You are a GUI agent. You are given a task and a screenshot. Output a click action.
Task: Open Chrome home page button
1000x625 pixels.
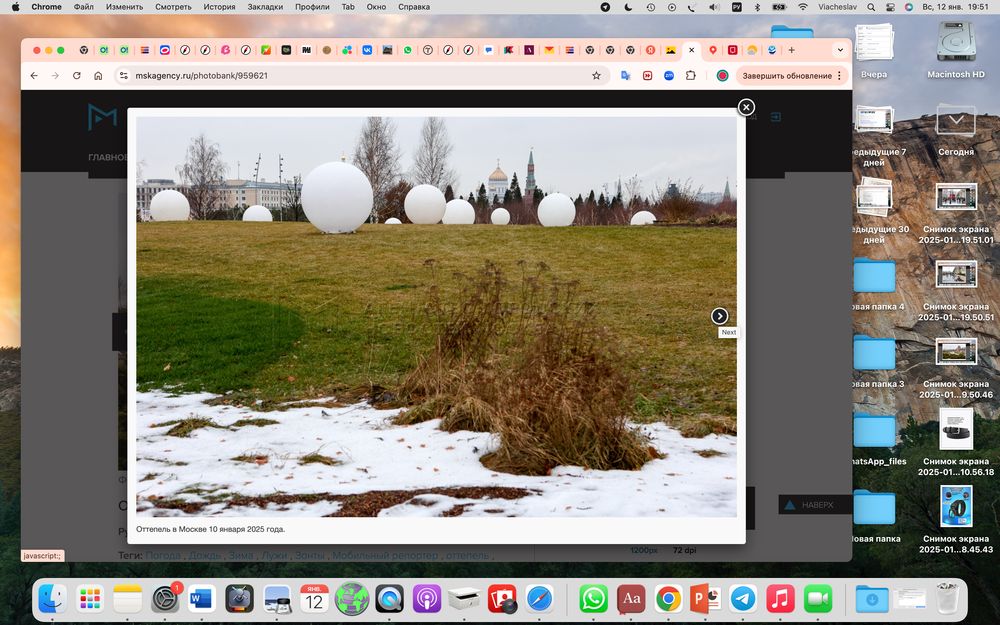98,75
